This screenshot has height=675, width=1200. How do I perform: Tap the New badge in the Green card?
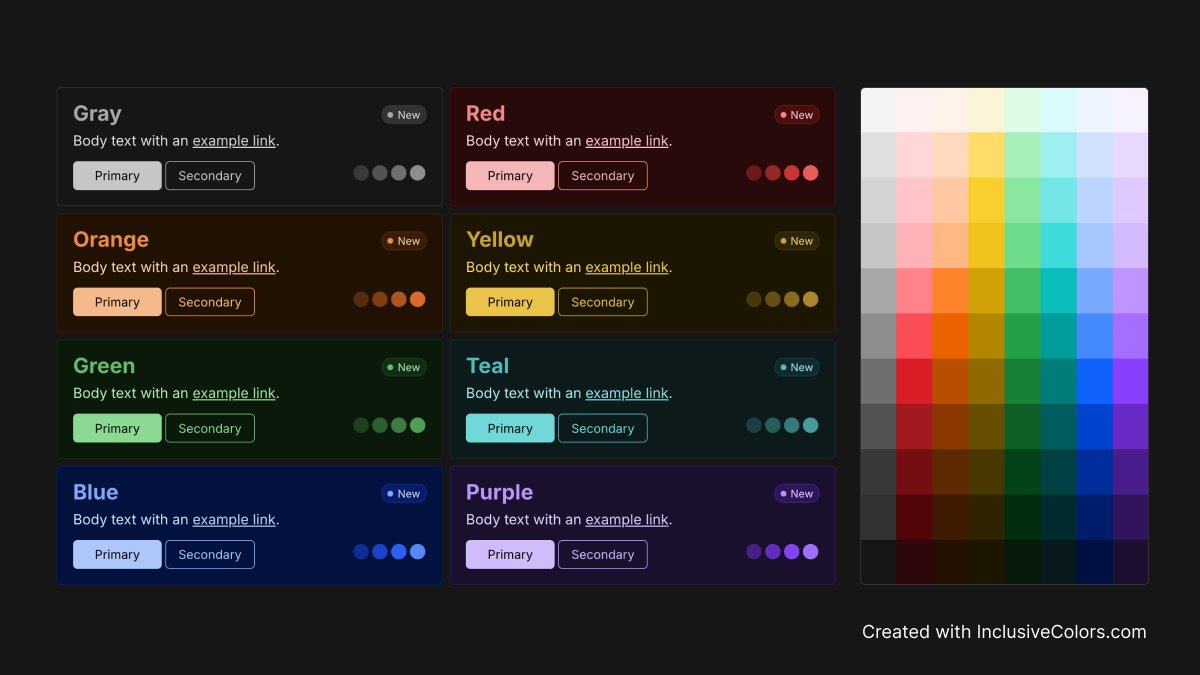[x=404, y=367]
